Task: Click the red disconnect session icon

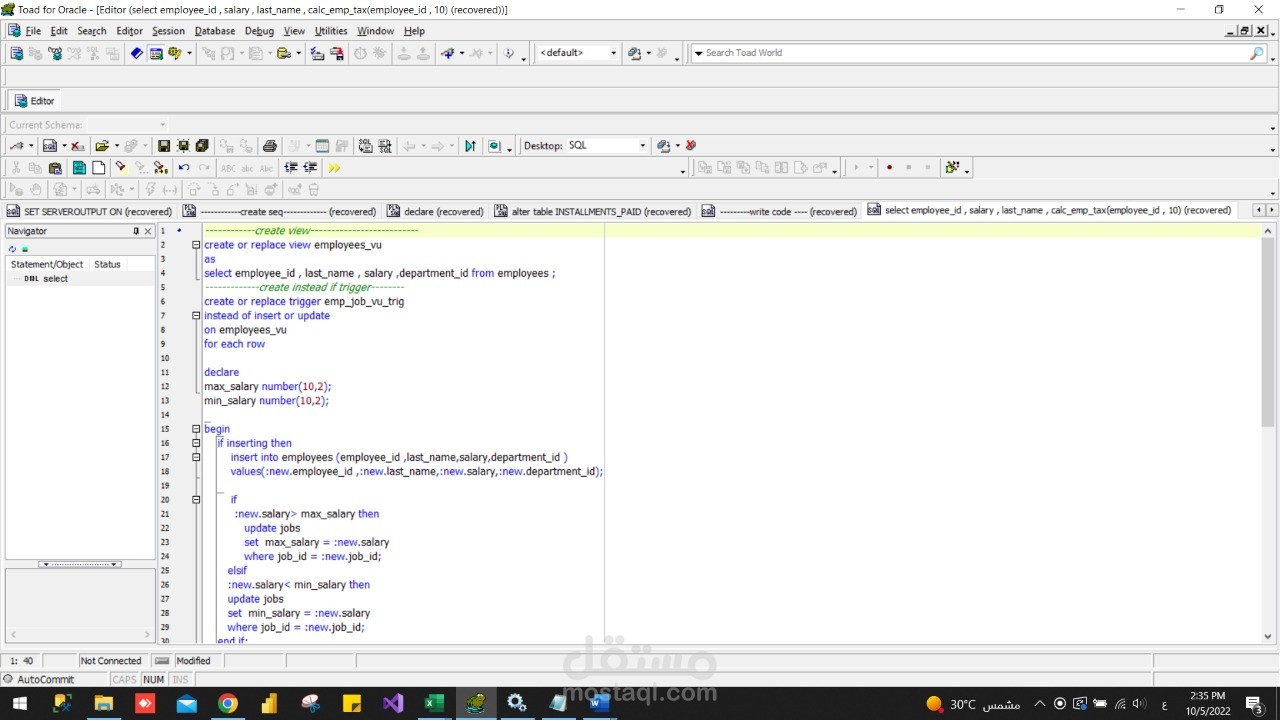Action: pos(691,146)
